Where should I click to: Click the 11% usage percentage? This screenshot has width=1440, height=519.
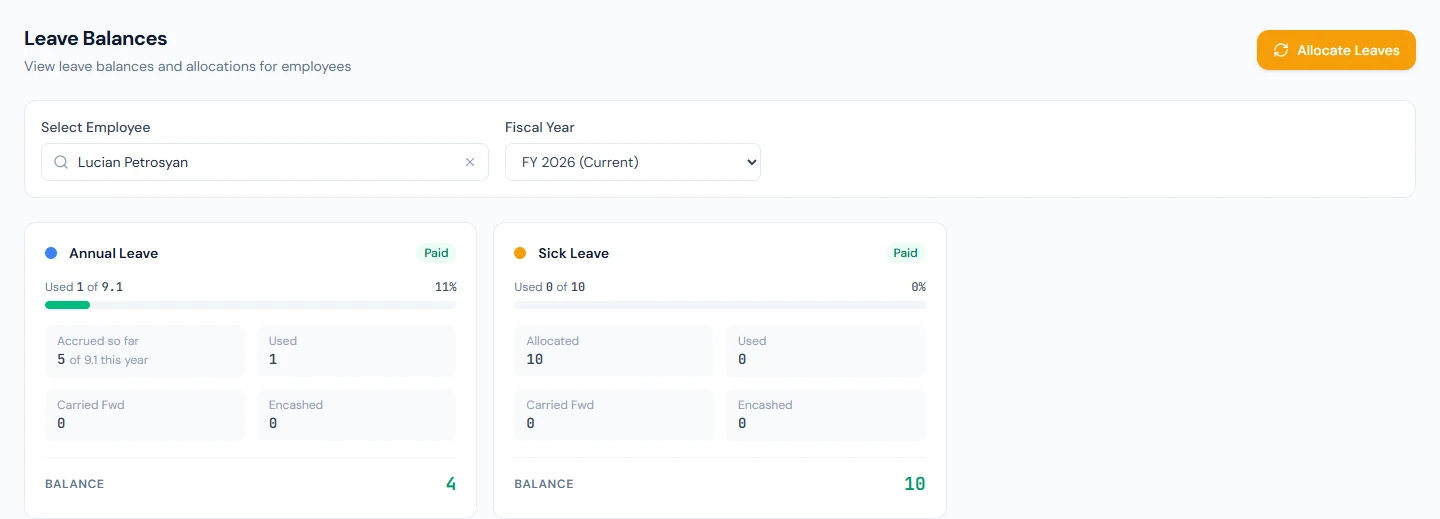[446, 287]
